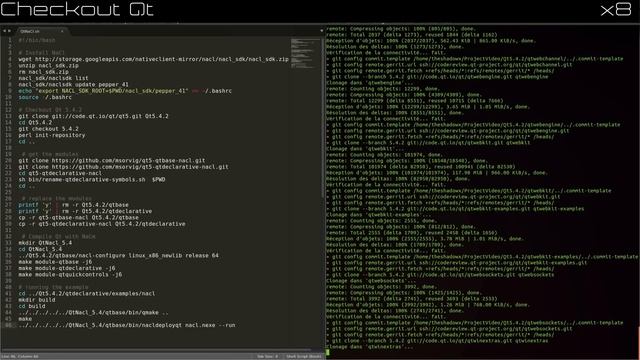Screen dimensions: 640x360
Task: Click the 'make module-qtdeclarative -j6' line
Action: point(67,268)
